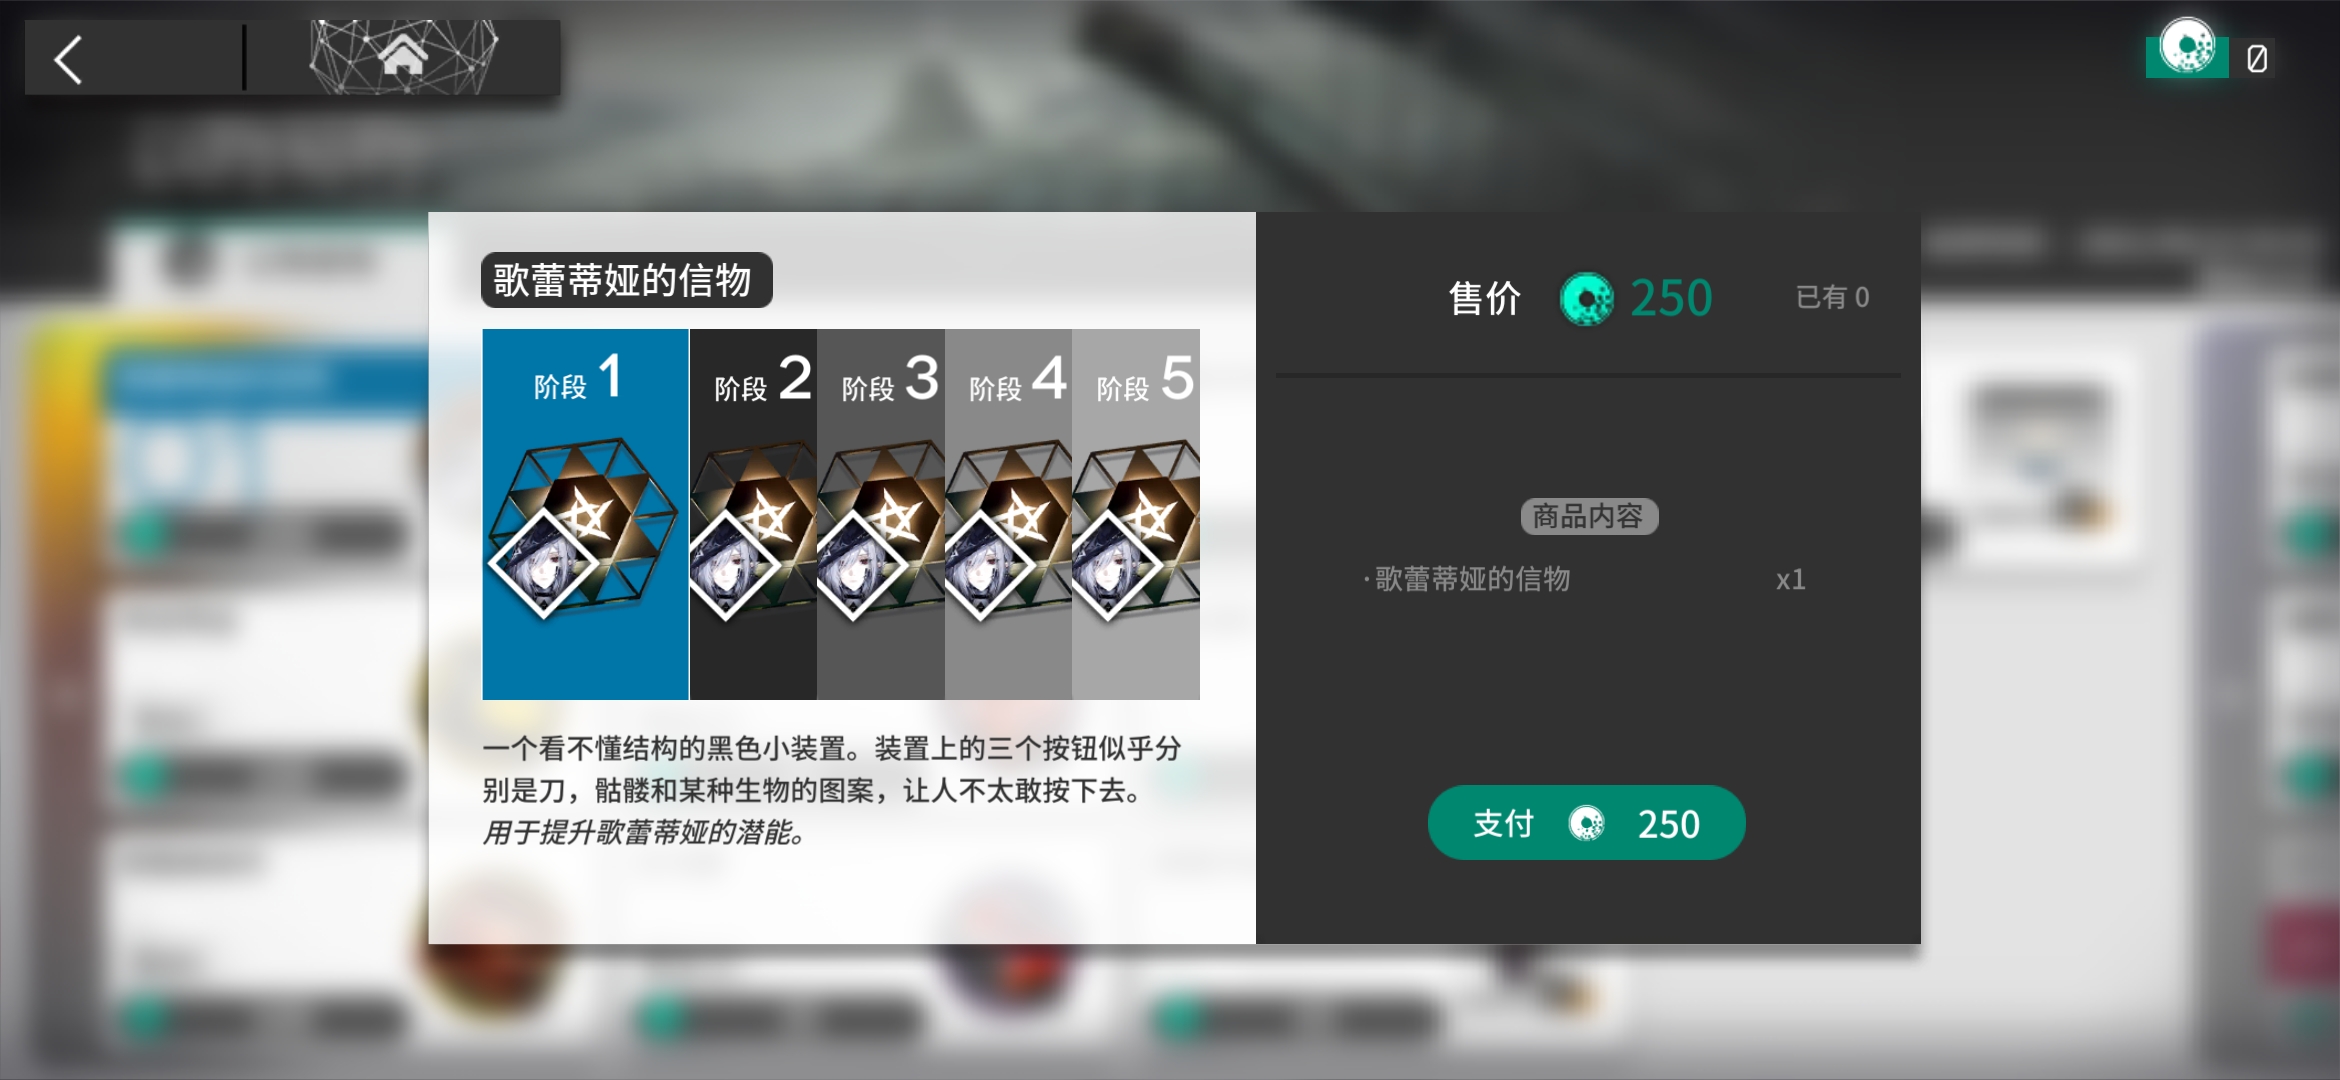This screenshot has width=2340, height=1080.
Task: Tap the green currency icon at top right
Action: (2187, 48)
